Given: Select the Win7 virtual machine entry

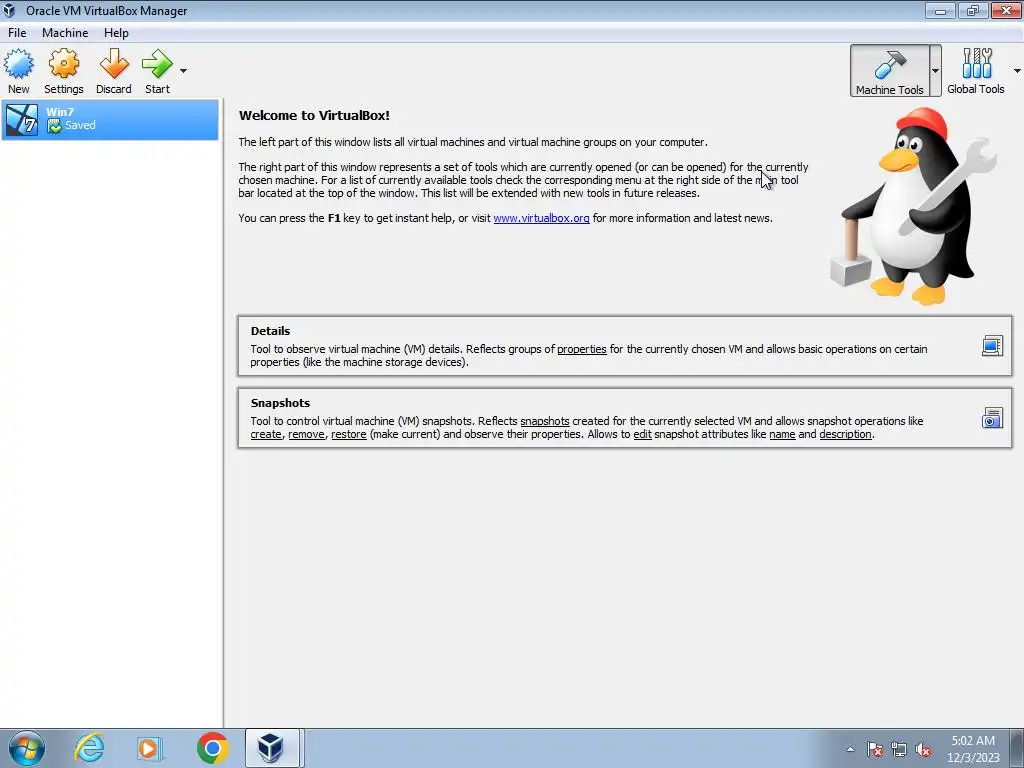Looking at the screenshot, I should point(110,120).
